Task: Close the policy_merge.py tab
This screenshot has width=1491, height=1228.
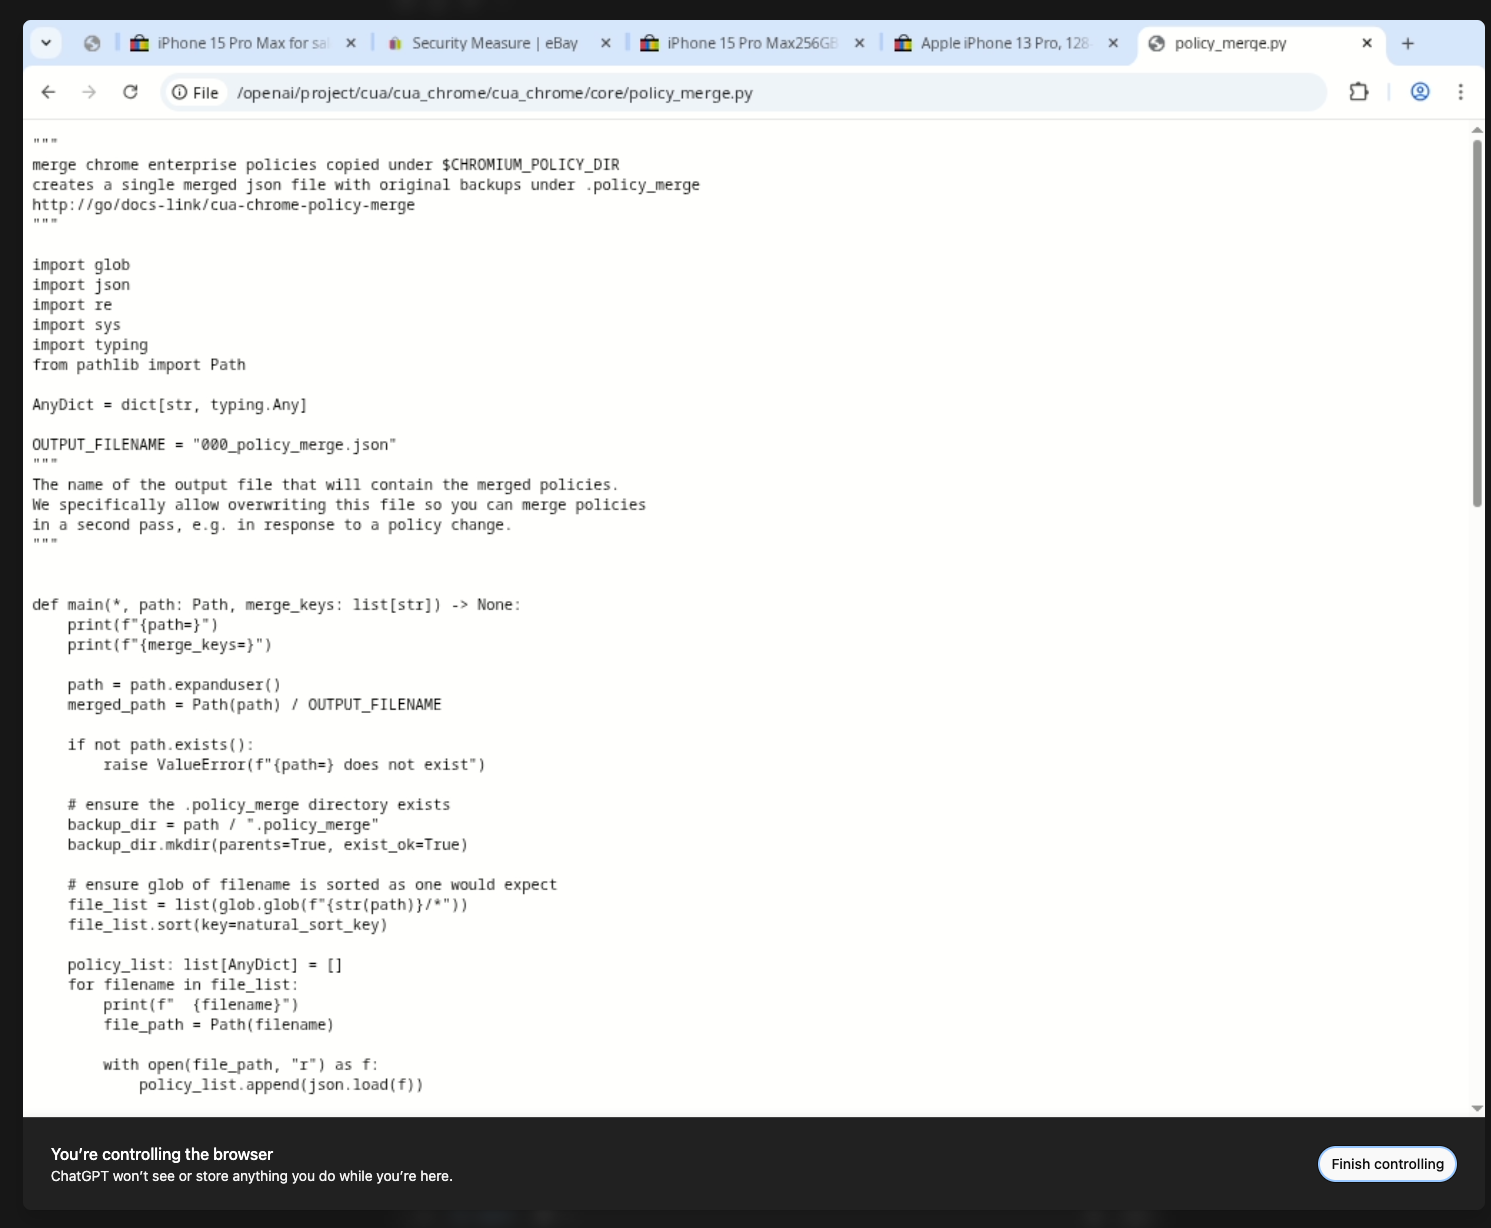Action: coord(1366,43)
